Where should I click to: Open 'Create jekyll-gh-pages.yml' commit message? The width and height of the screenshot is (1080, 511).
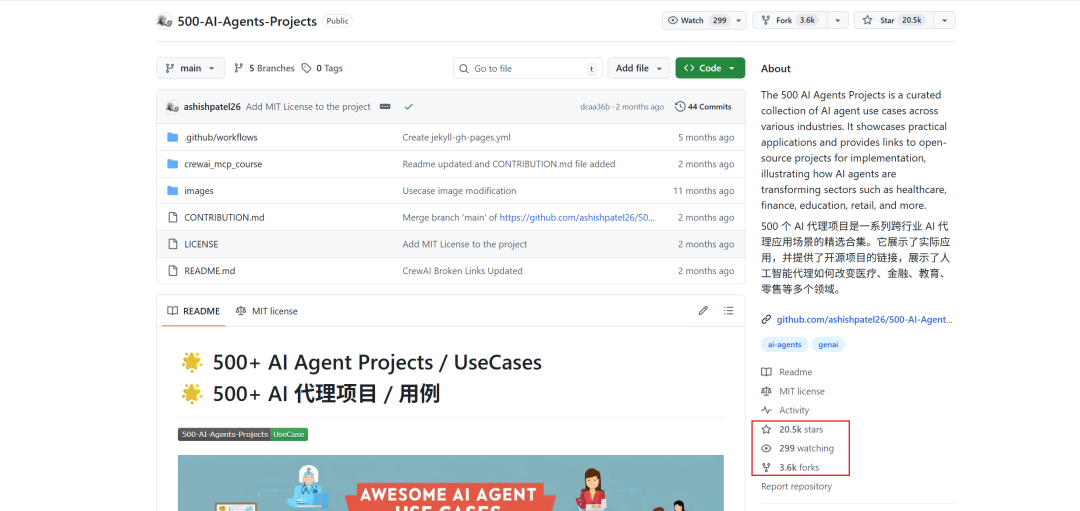(x=456, y=137)
